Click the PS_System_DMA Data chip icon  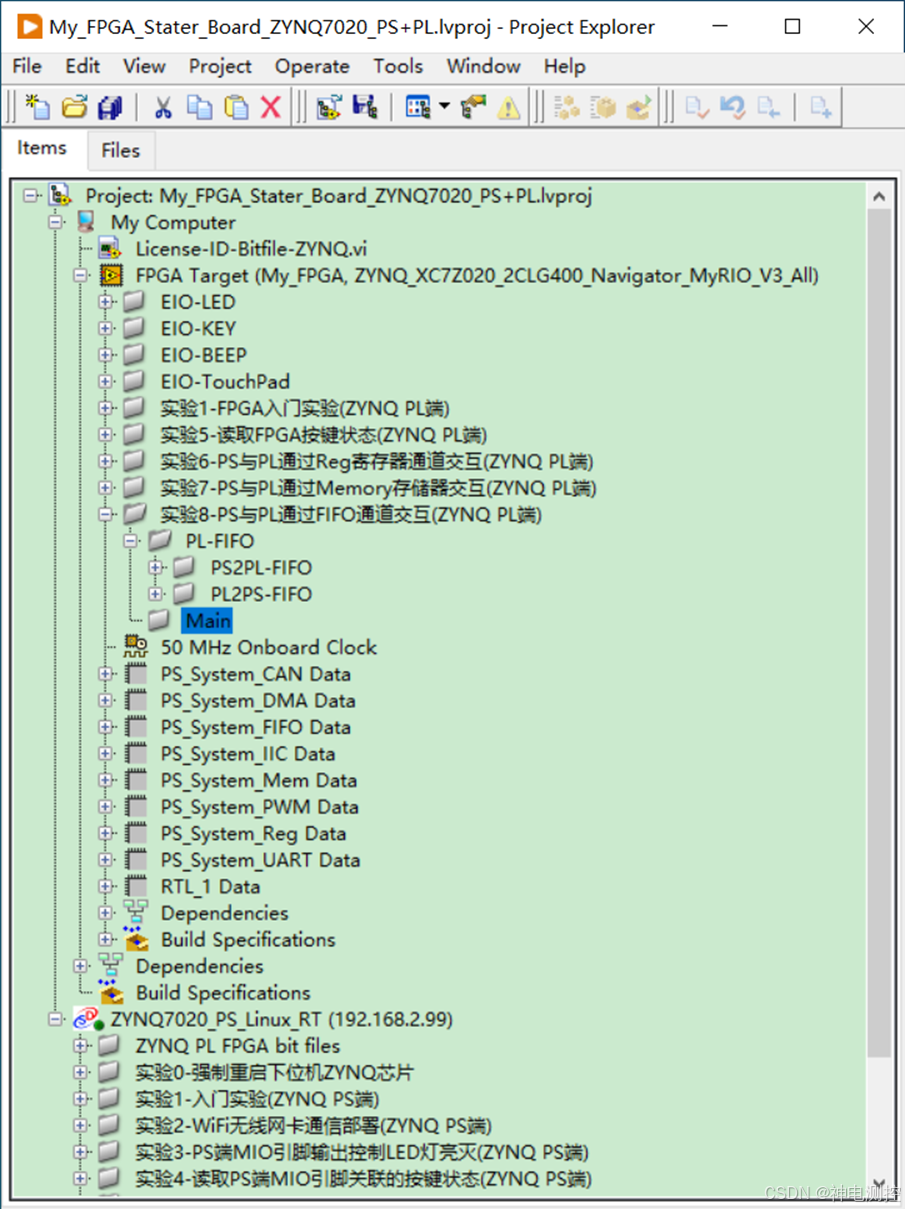coord(136,701)
